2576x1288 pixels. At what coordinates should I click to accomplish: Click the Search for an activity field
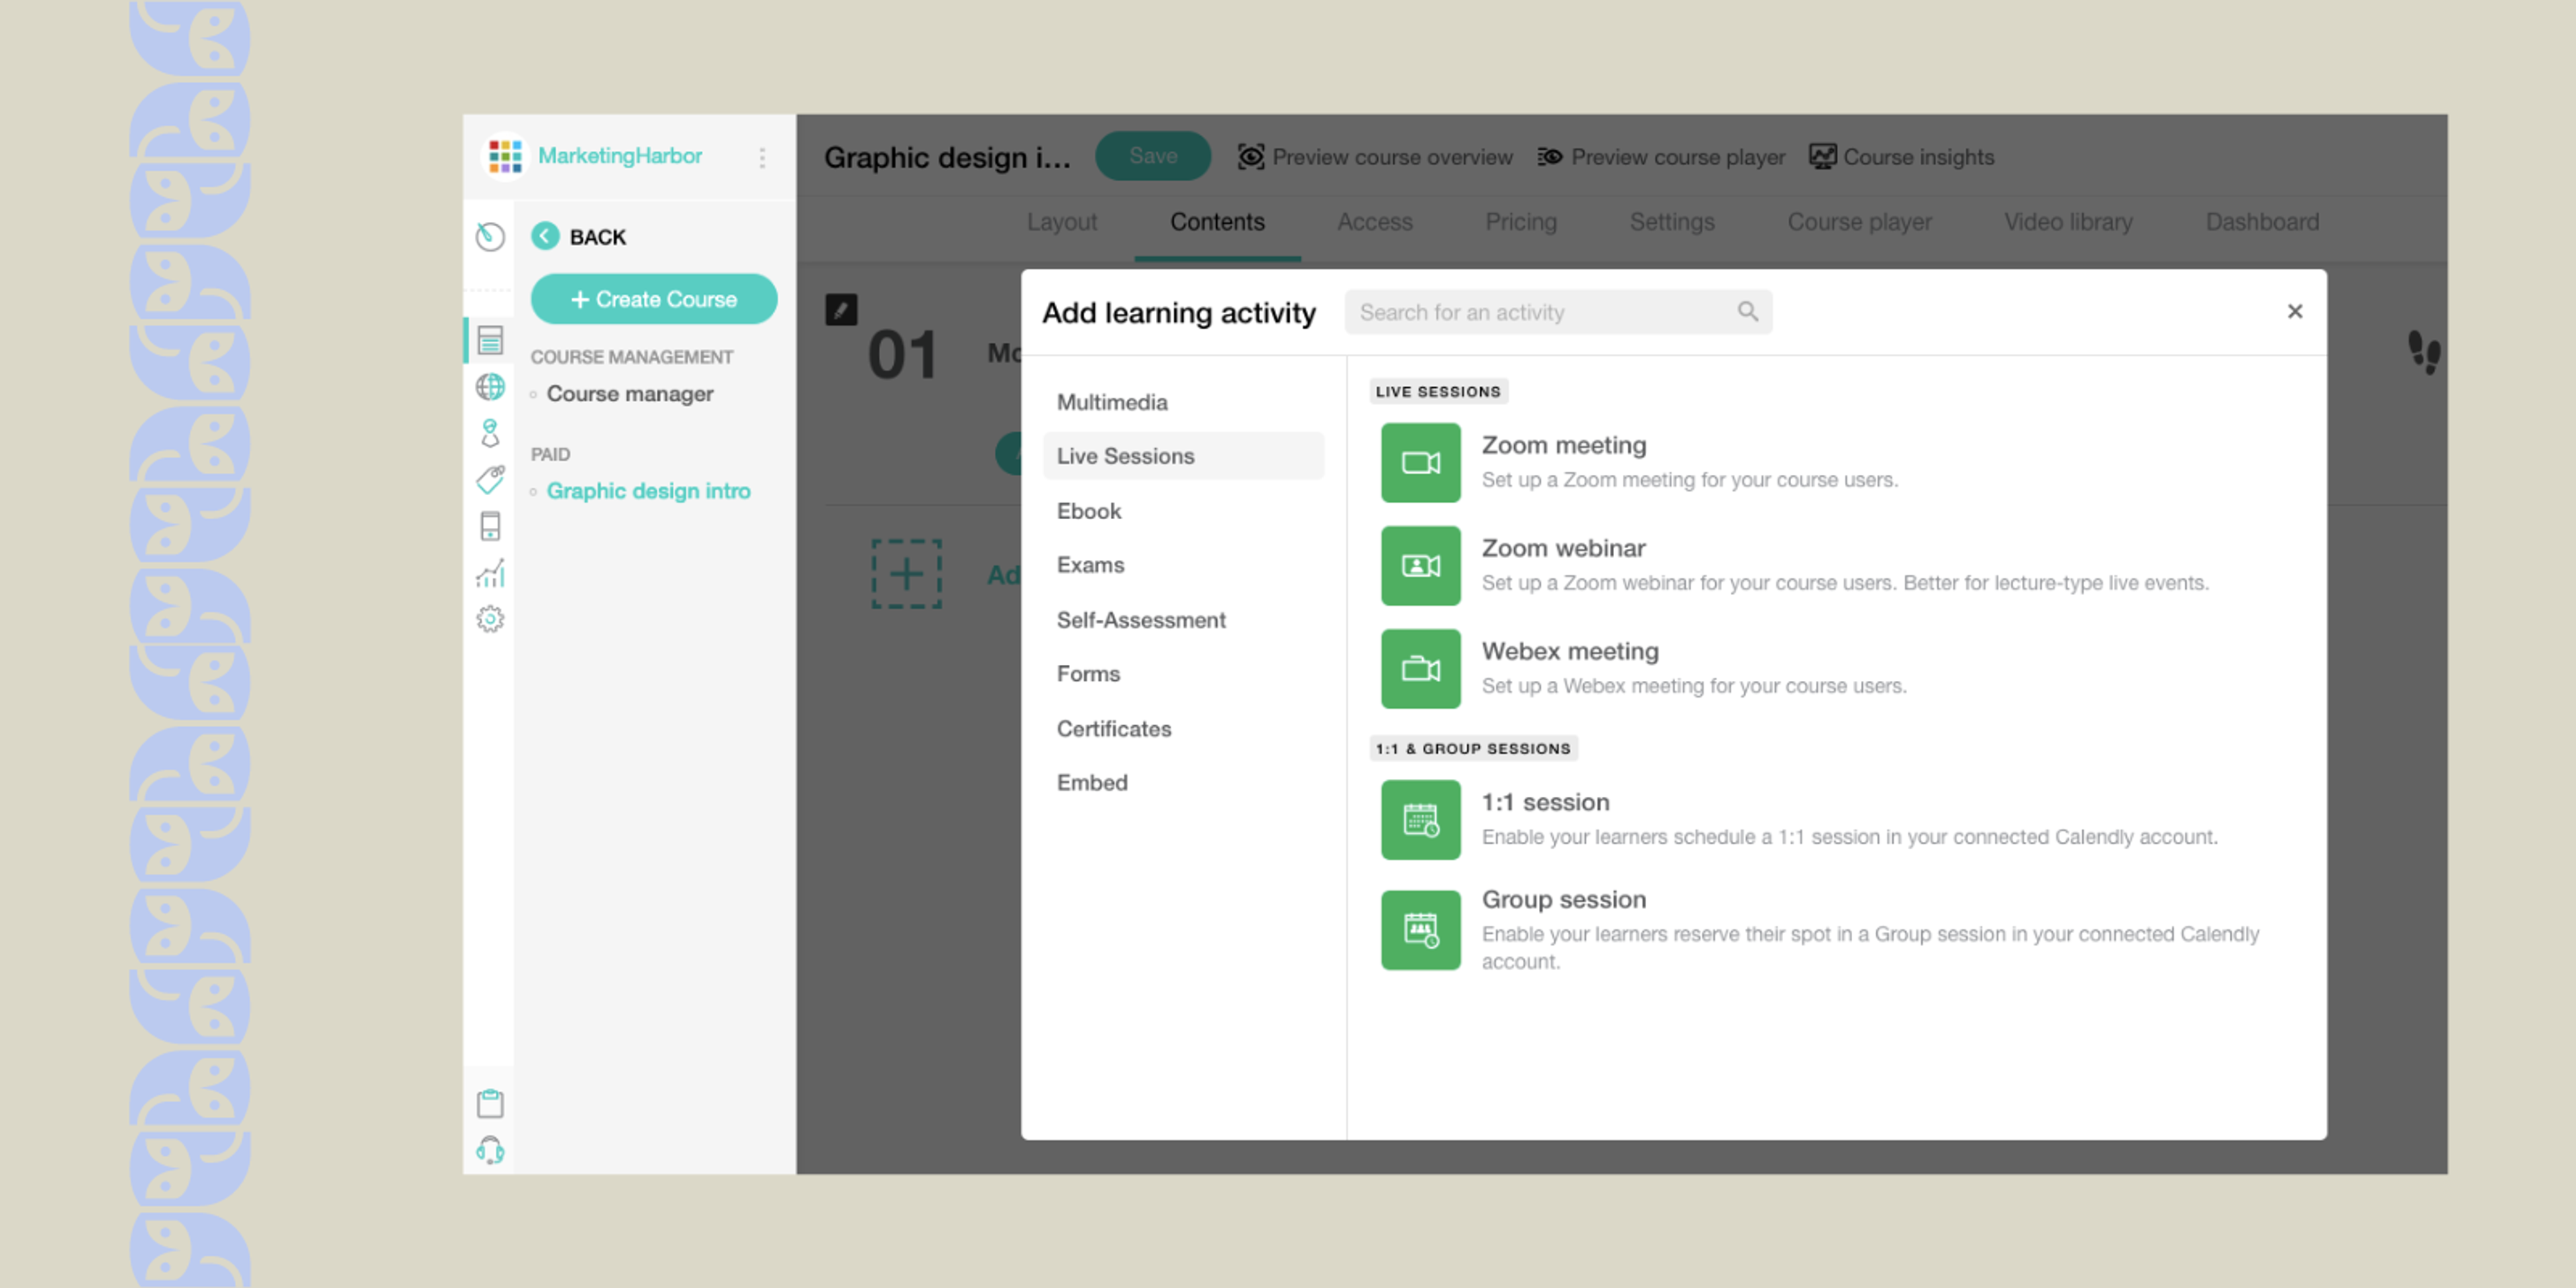[x=1558, y=312]
